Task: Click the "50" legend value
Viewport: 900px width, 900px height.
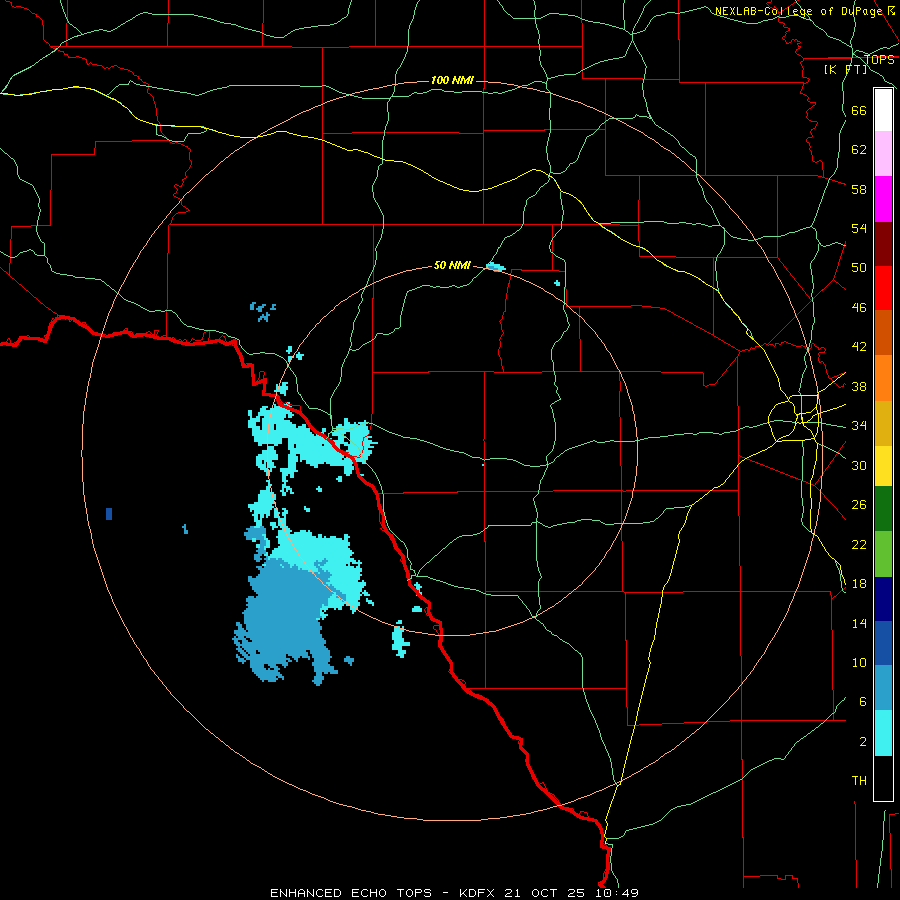Action: click(859, 267)
